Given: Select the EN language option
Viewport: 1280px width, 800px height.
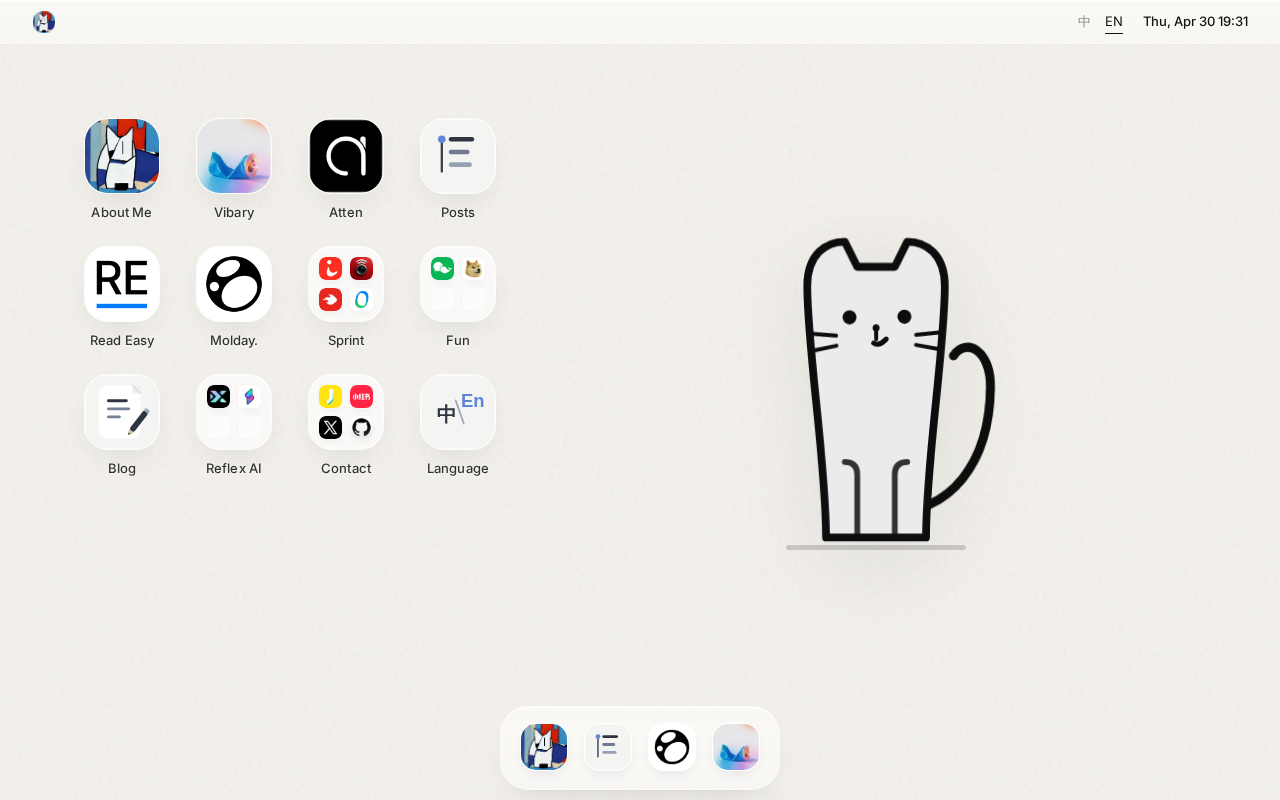Looking at the screenshot, I should click(1114, 22).
